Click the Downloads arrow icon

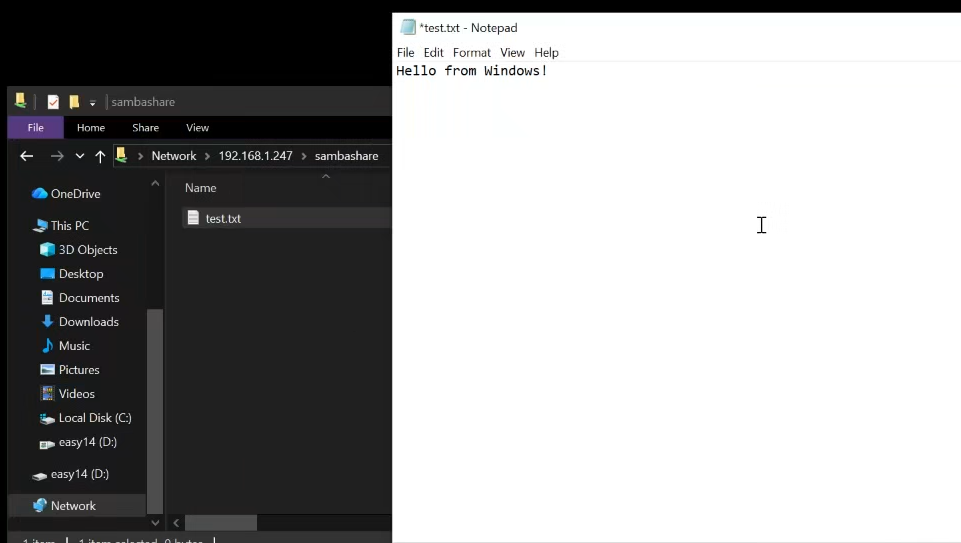(x=47, y=322)
